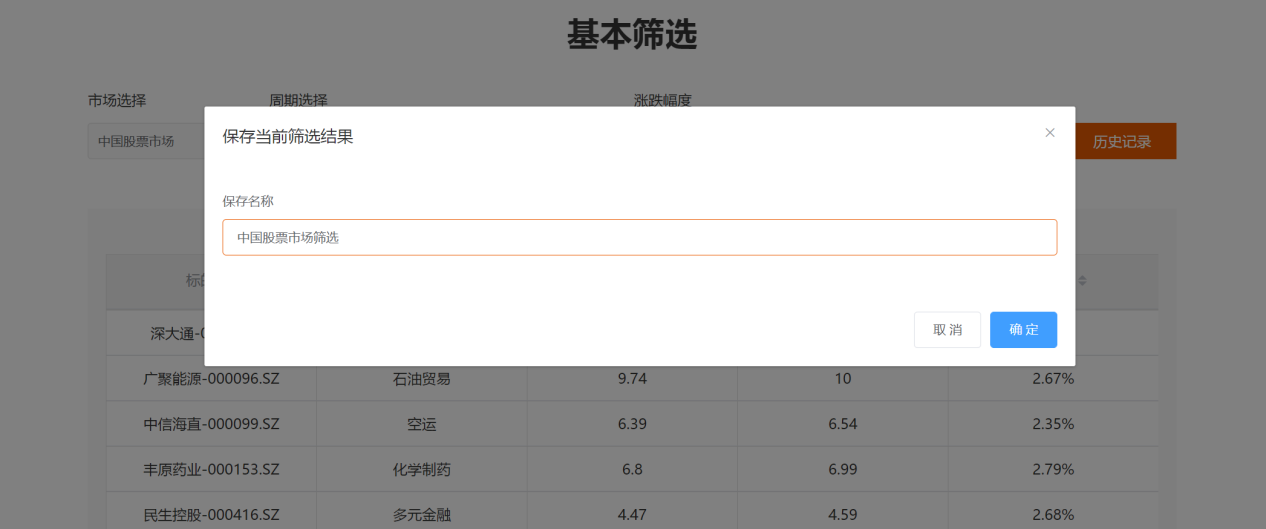This screenshot has height=529, width=1266.
Task: Click the 保存当前筛选结果 dialog title
Action: pos(288,137)
